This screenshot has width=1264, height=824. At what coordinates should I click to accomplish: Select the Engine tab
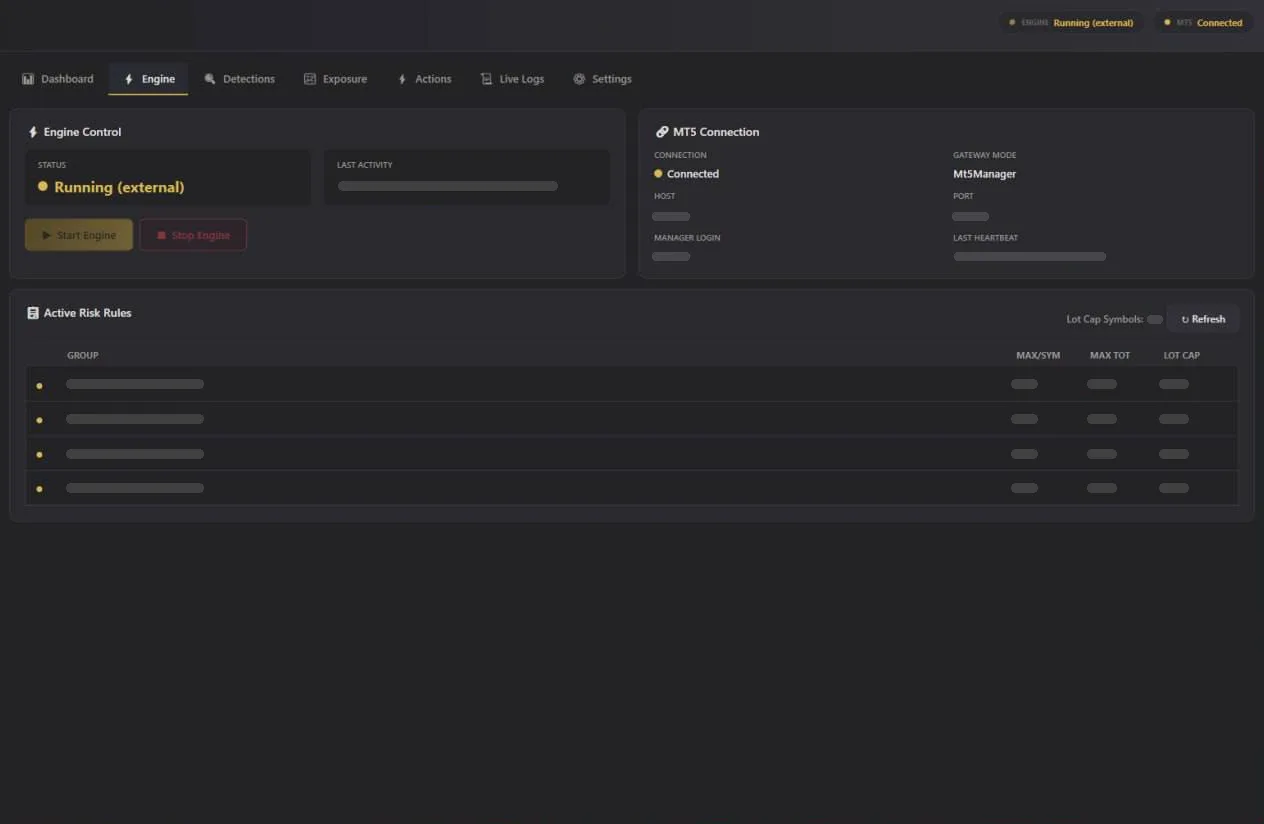pyautogui.click(x=149, y=79)
